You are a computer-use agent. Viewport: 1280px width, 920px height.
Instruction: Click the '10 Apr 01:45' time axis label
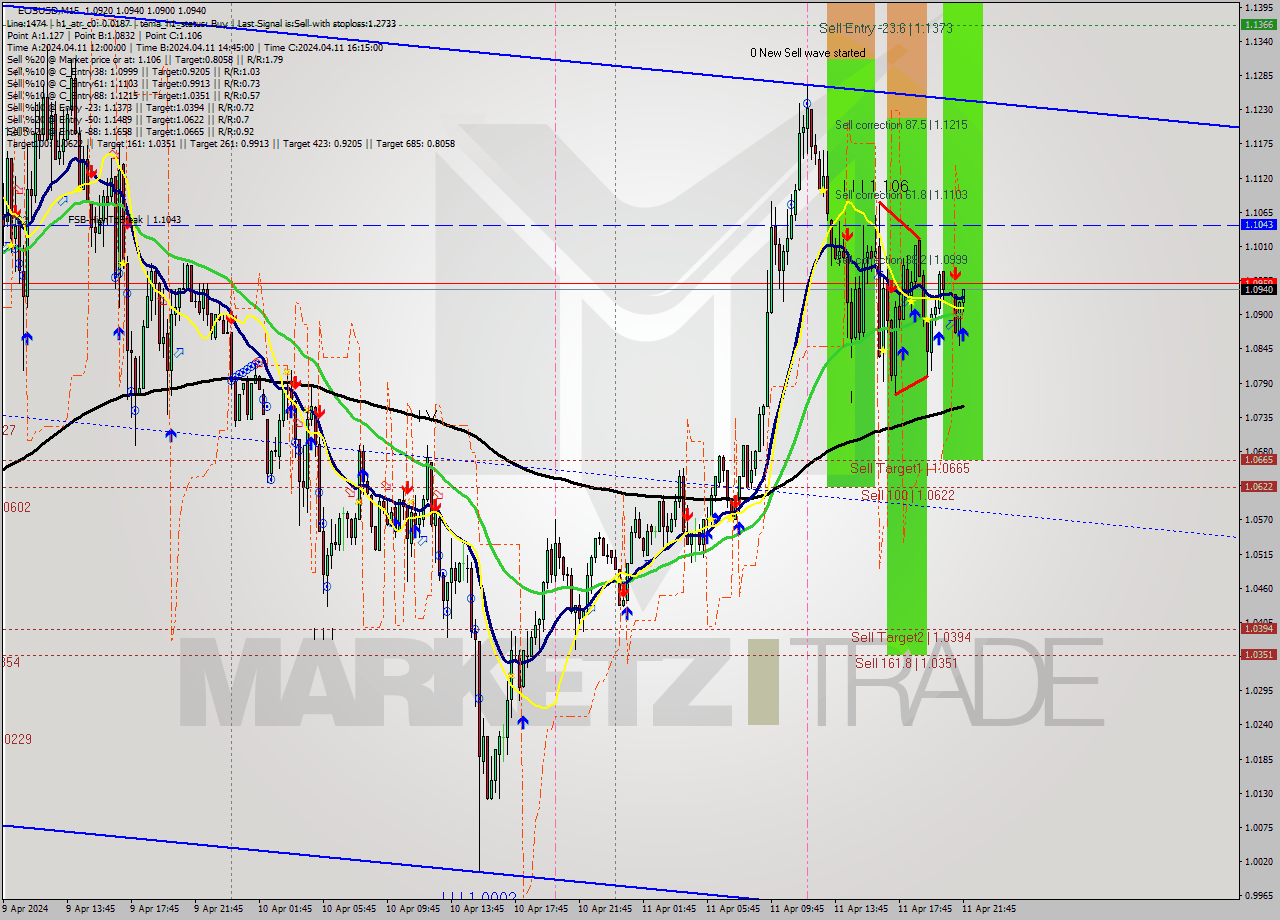(x=287, y=909)
